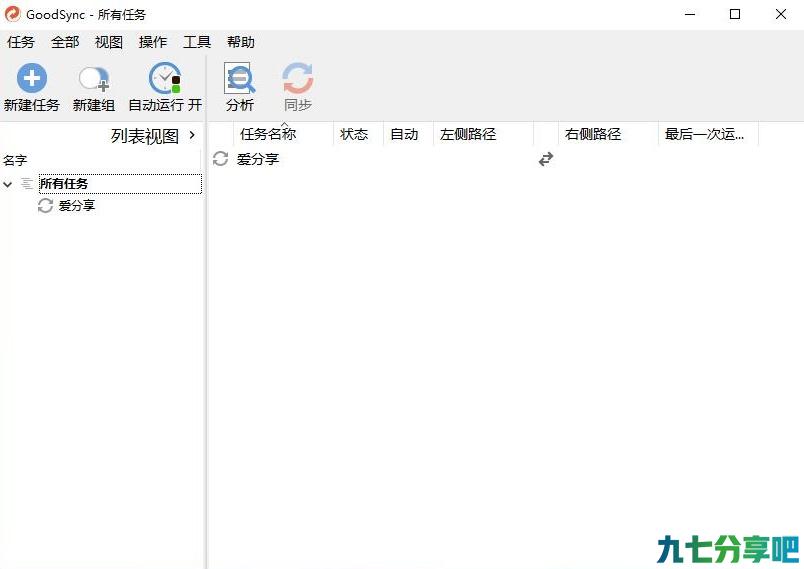This screenshot has width=804, height=569.
Task: Maximize the GoodSync window
Action: click(x=735, y=14)
